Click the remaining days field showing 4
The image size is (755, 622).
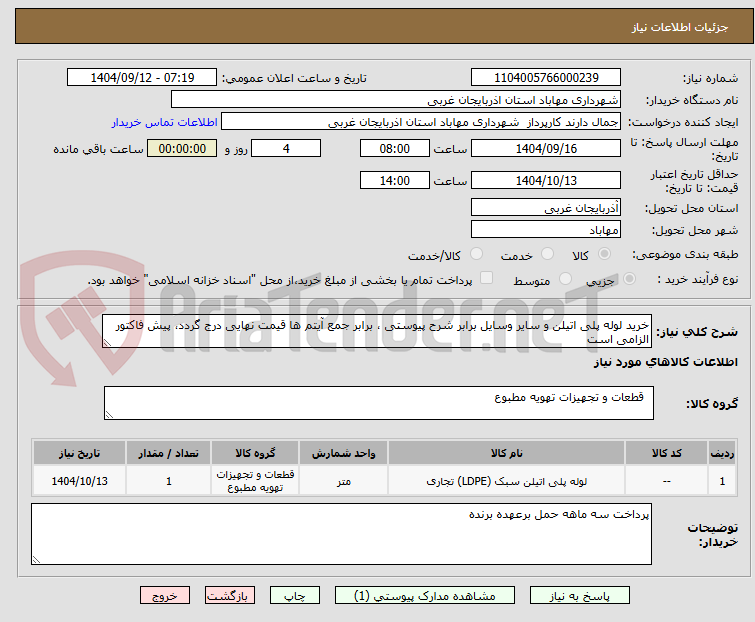click(286, 148)
